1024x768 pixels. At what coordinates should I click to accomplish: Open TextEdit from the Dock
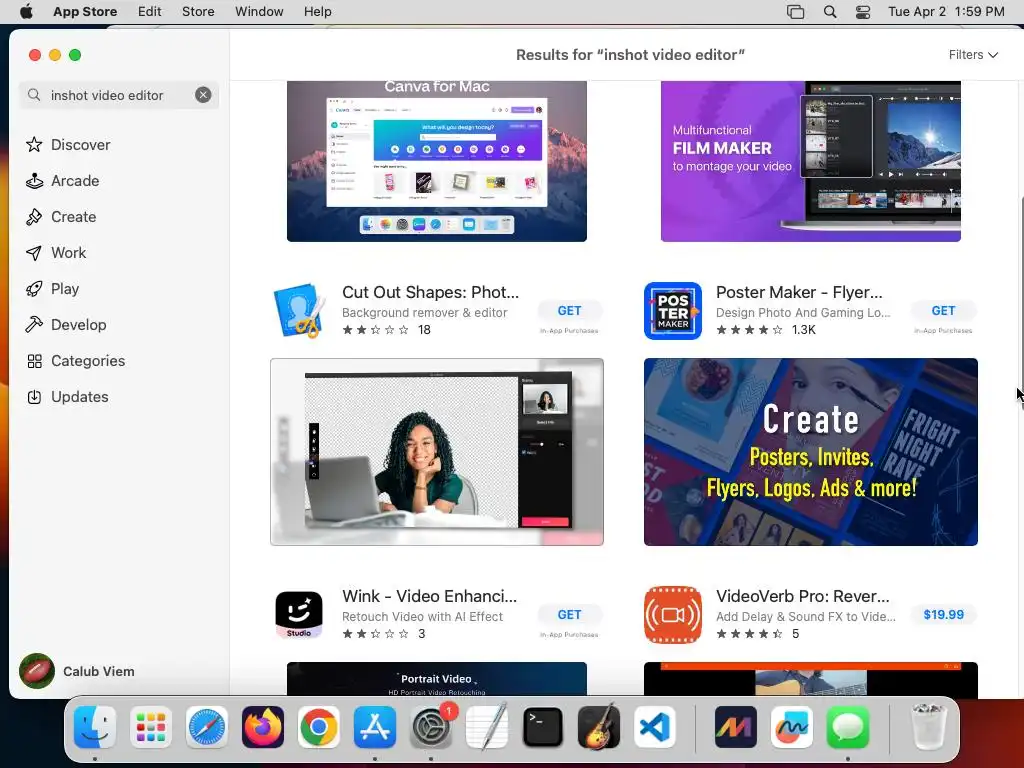pos(487,727)
